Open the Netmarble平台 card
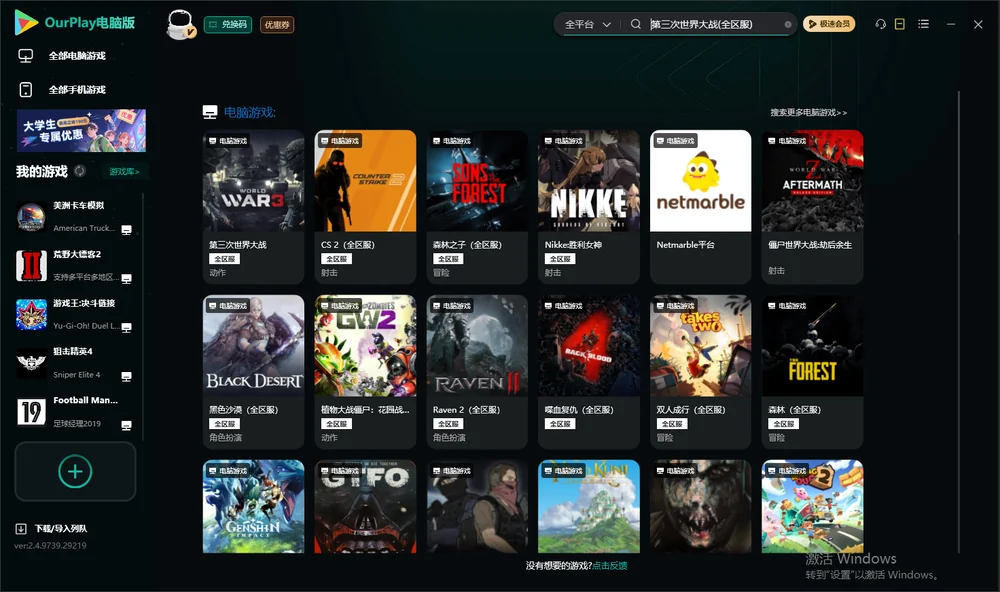 [x=700, y=207]
